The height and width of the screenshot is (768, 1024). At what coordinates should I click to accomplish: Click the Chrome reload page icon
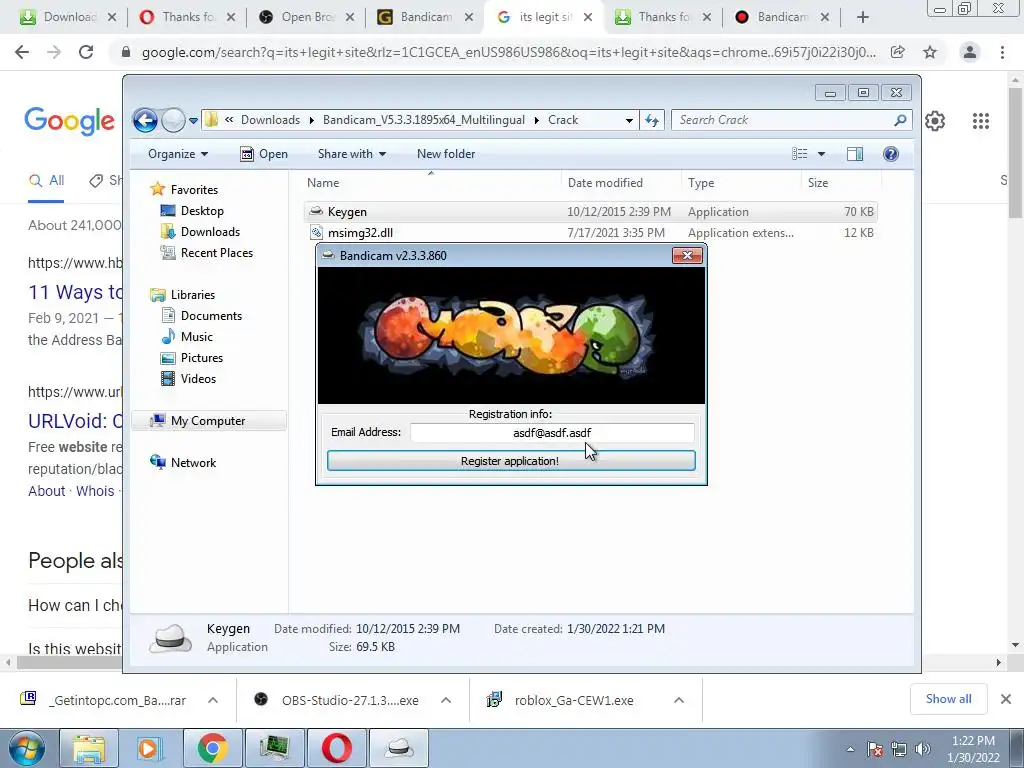(x=86, y=52)
